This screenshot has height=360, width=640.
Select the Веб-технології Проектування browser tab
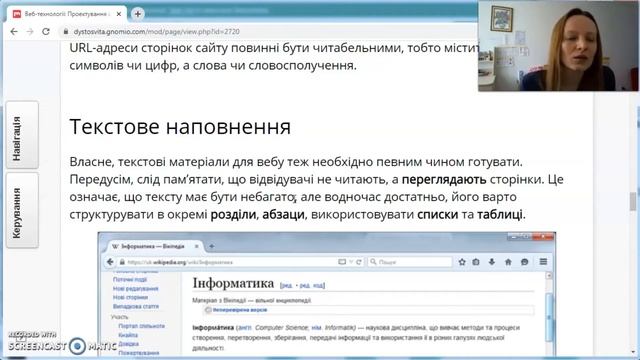(x=67, y=14)
